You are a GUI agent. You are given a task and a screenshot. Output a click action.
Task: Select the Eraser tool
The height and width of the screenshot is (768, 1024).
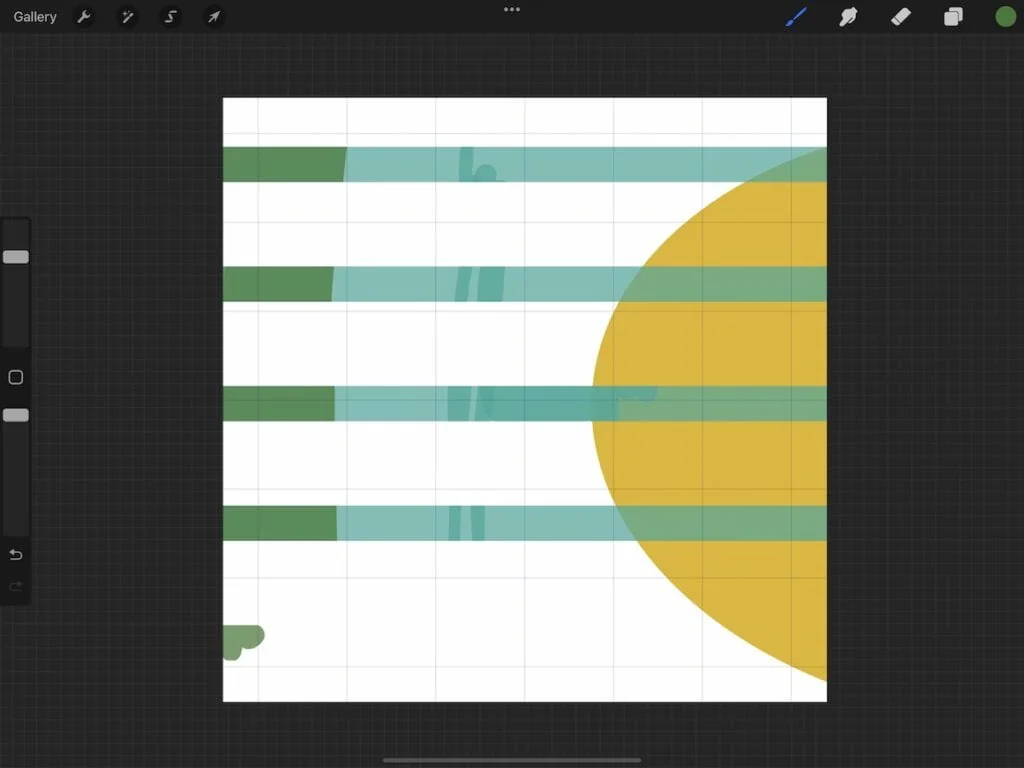901,17
